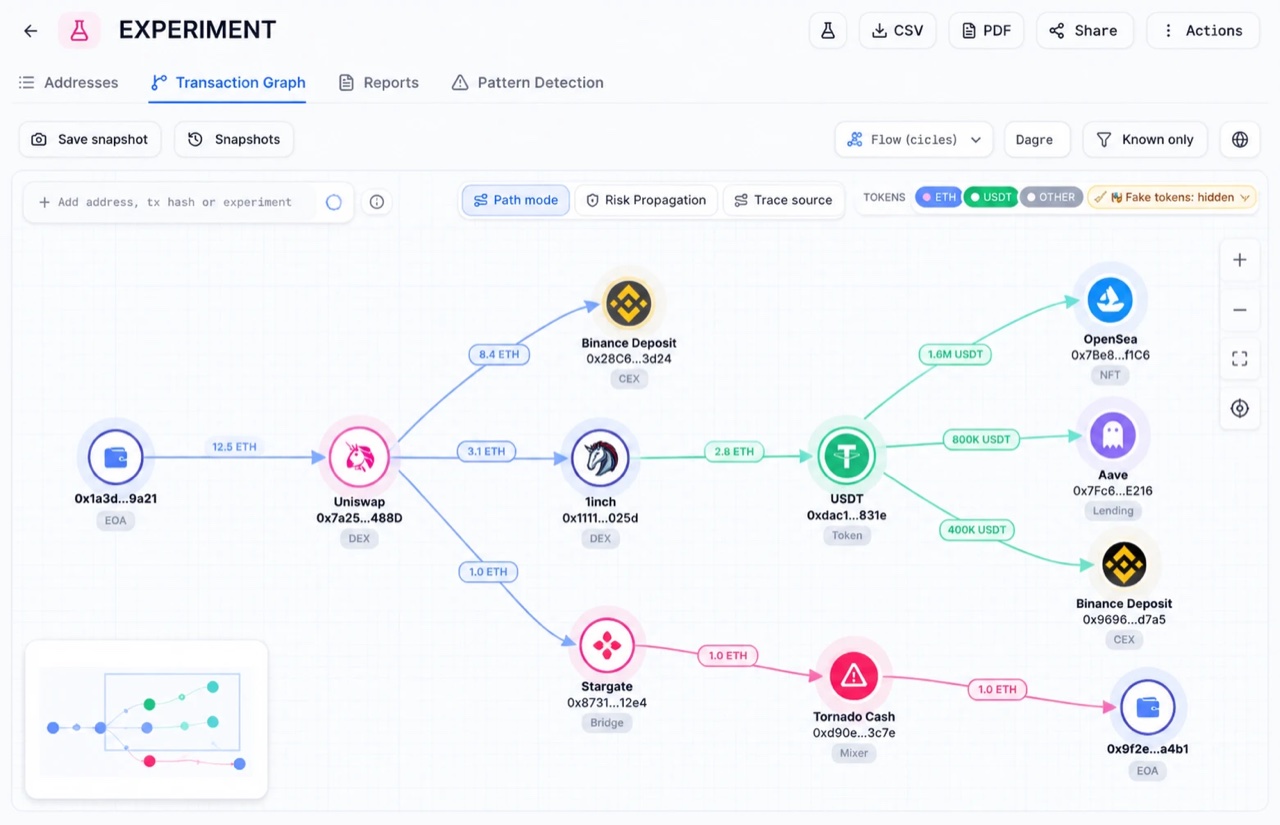Click the 800K USDT edge label
1280x825 pixels.
[980, 440]
